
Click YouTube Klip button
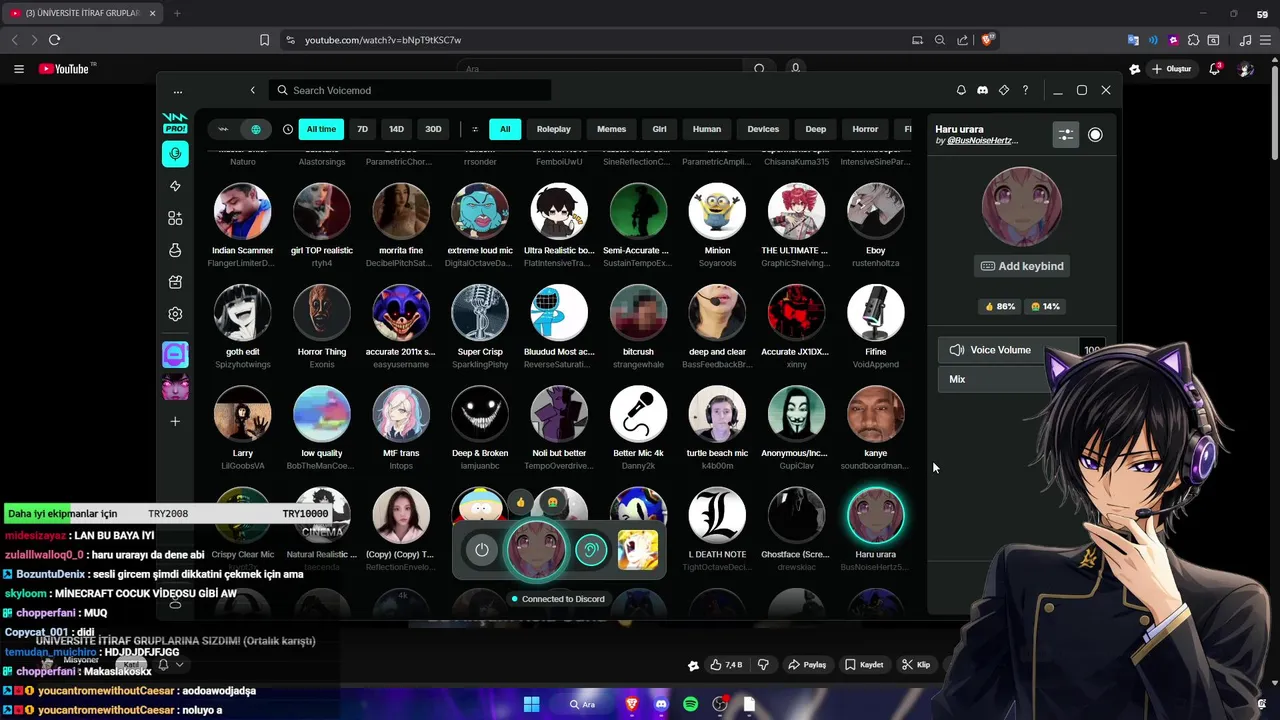click(916, 665)
